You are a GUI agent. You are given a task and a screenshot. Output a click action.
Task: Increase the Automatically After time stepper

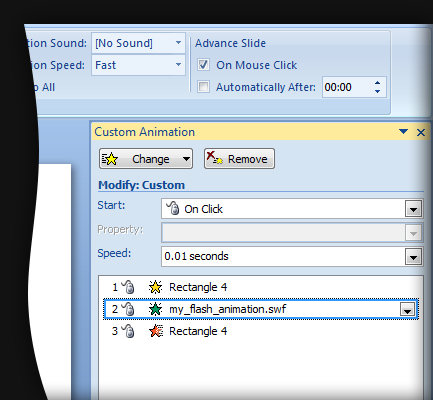tap(377, 83)
